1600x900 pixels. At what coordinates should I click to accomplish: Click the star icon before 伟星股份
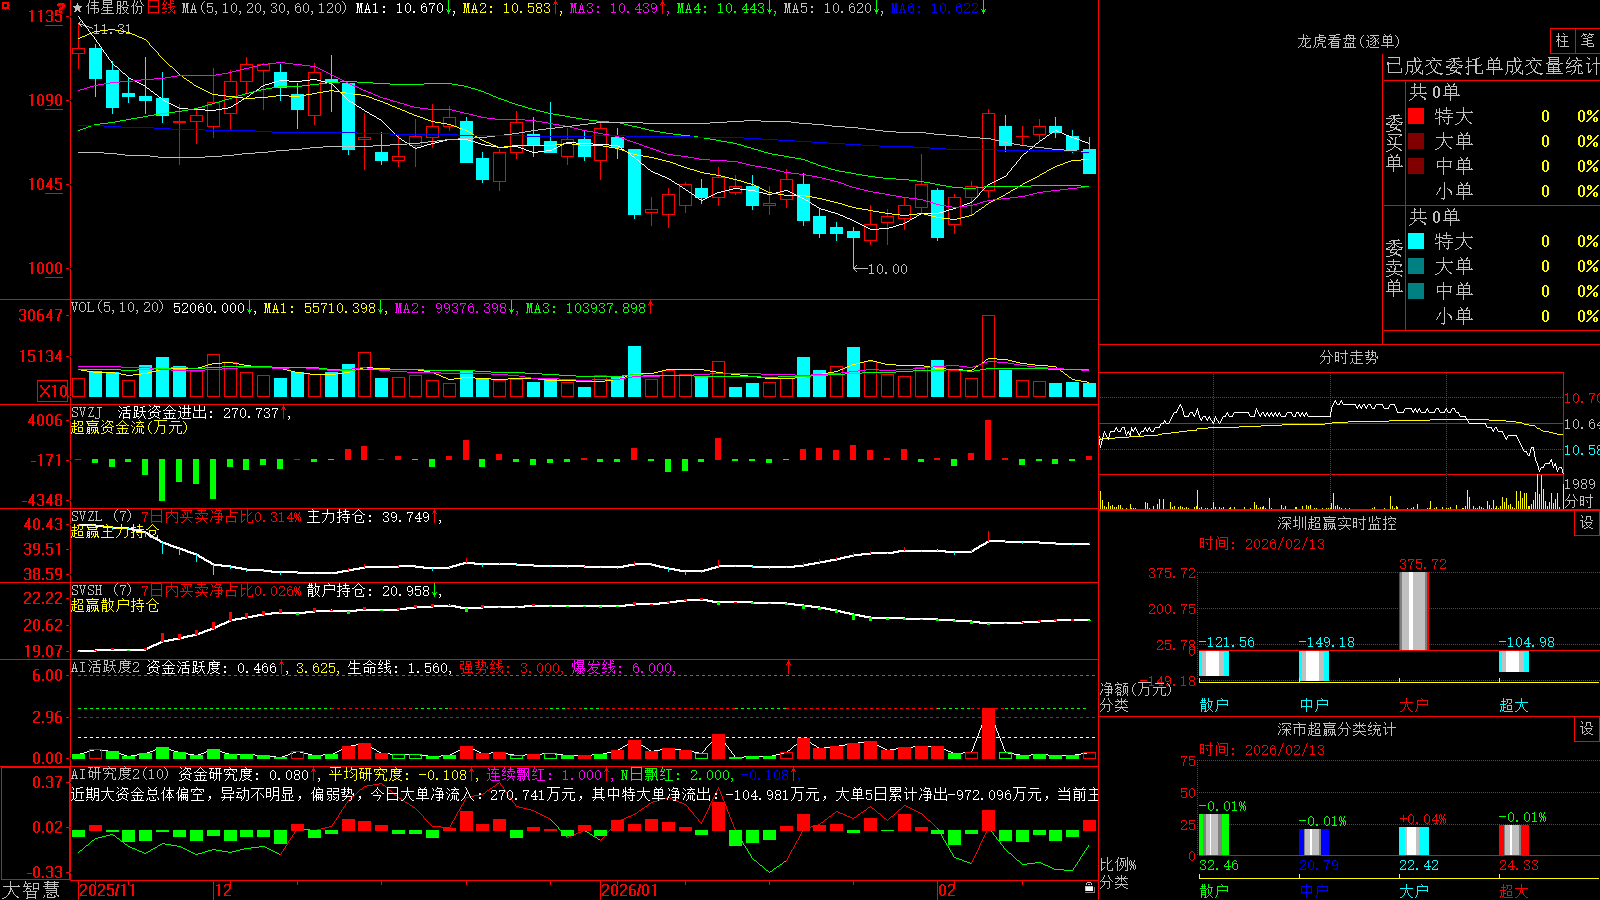pos(78,8)
